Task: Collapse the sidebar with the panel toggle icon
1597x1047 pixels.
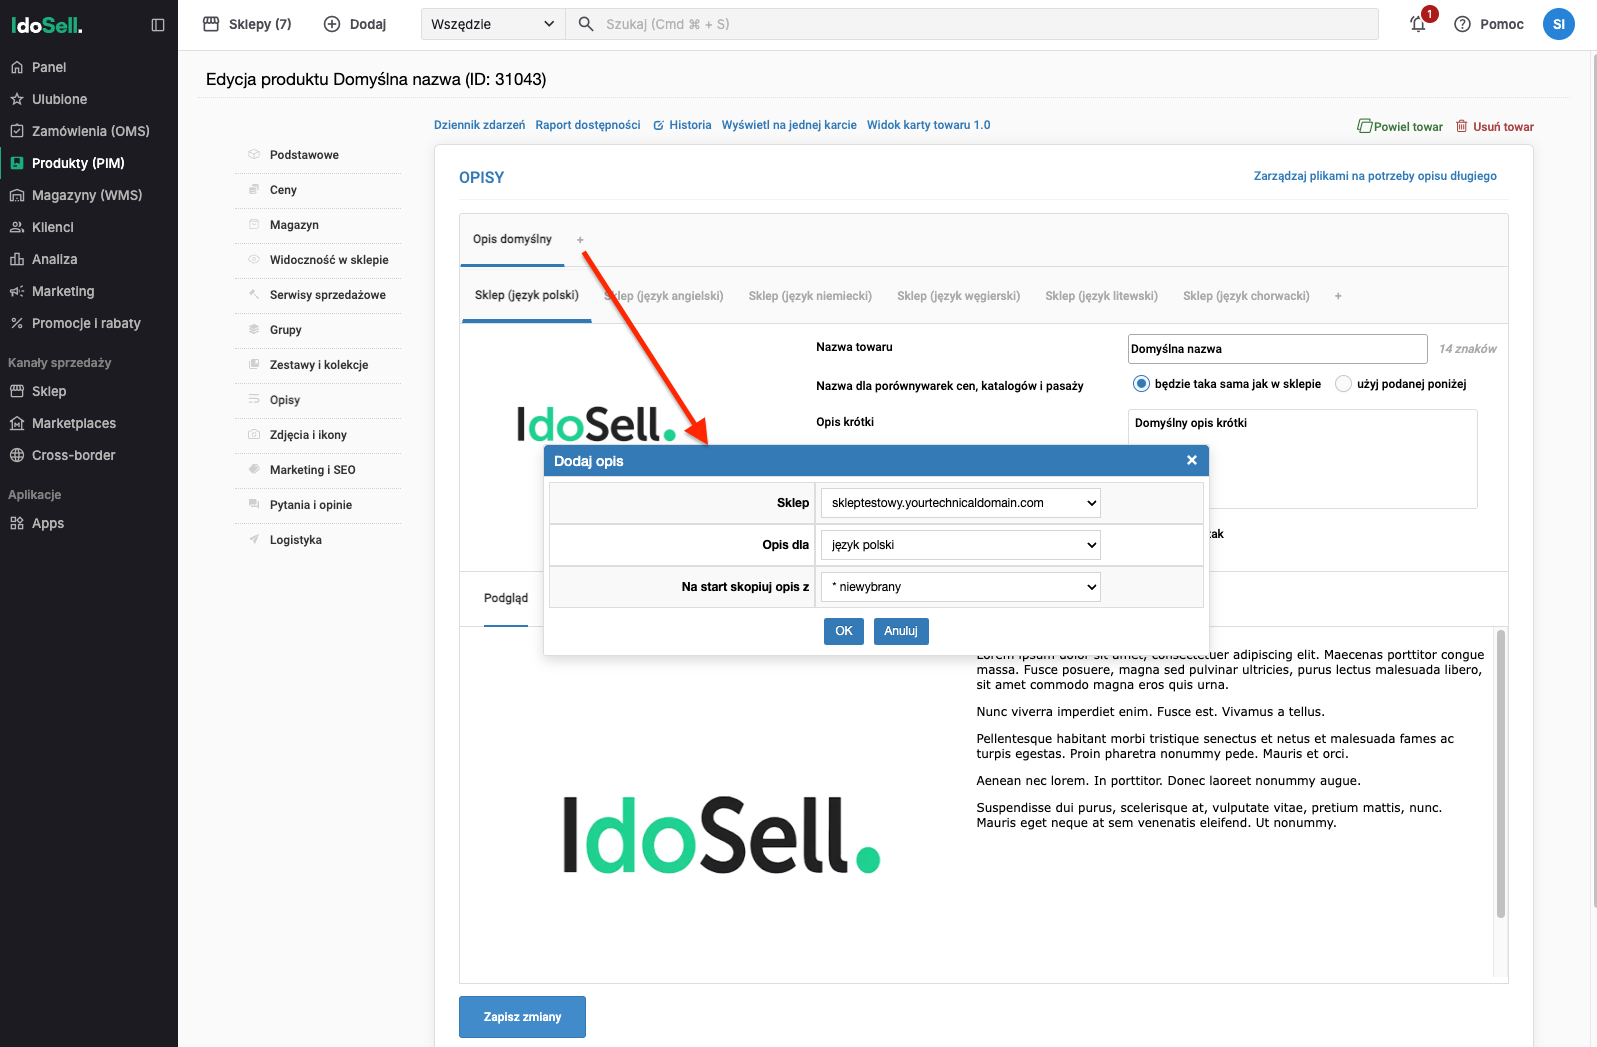Action: (x=158, y=25)
